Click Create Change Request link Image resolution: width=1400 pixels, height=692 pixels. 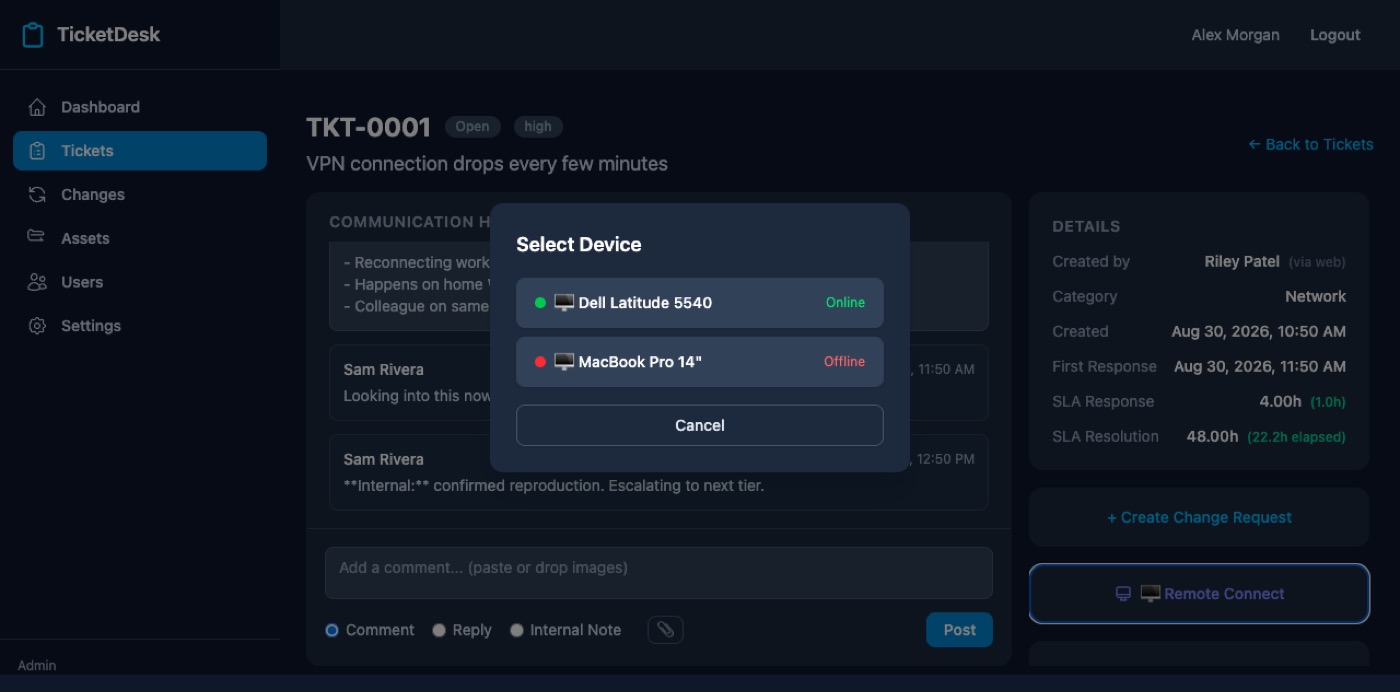[1199, 517]
